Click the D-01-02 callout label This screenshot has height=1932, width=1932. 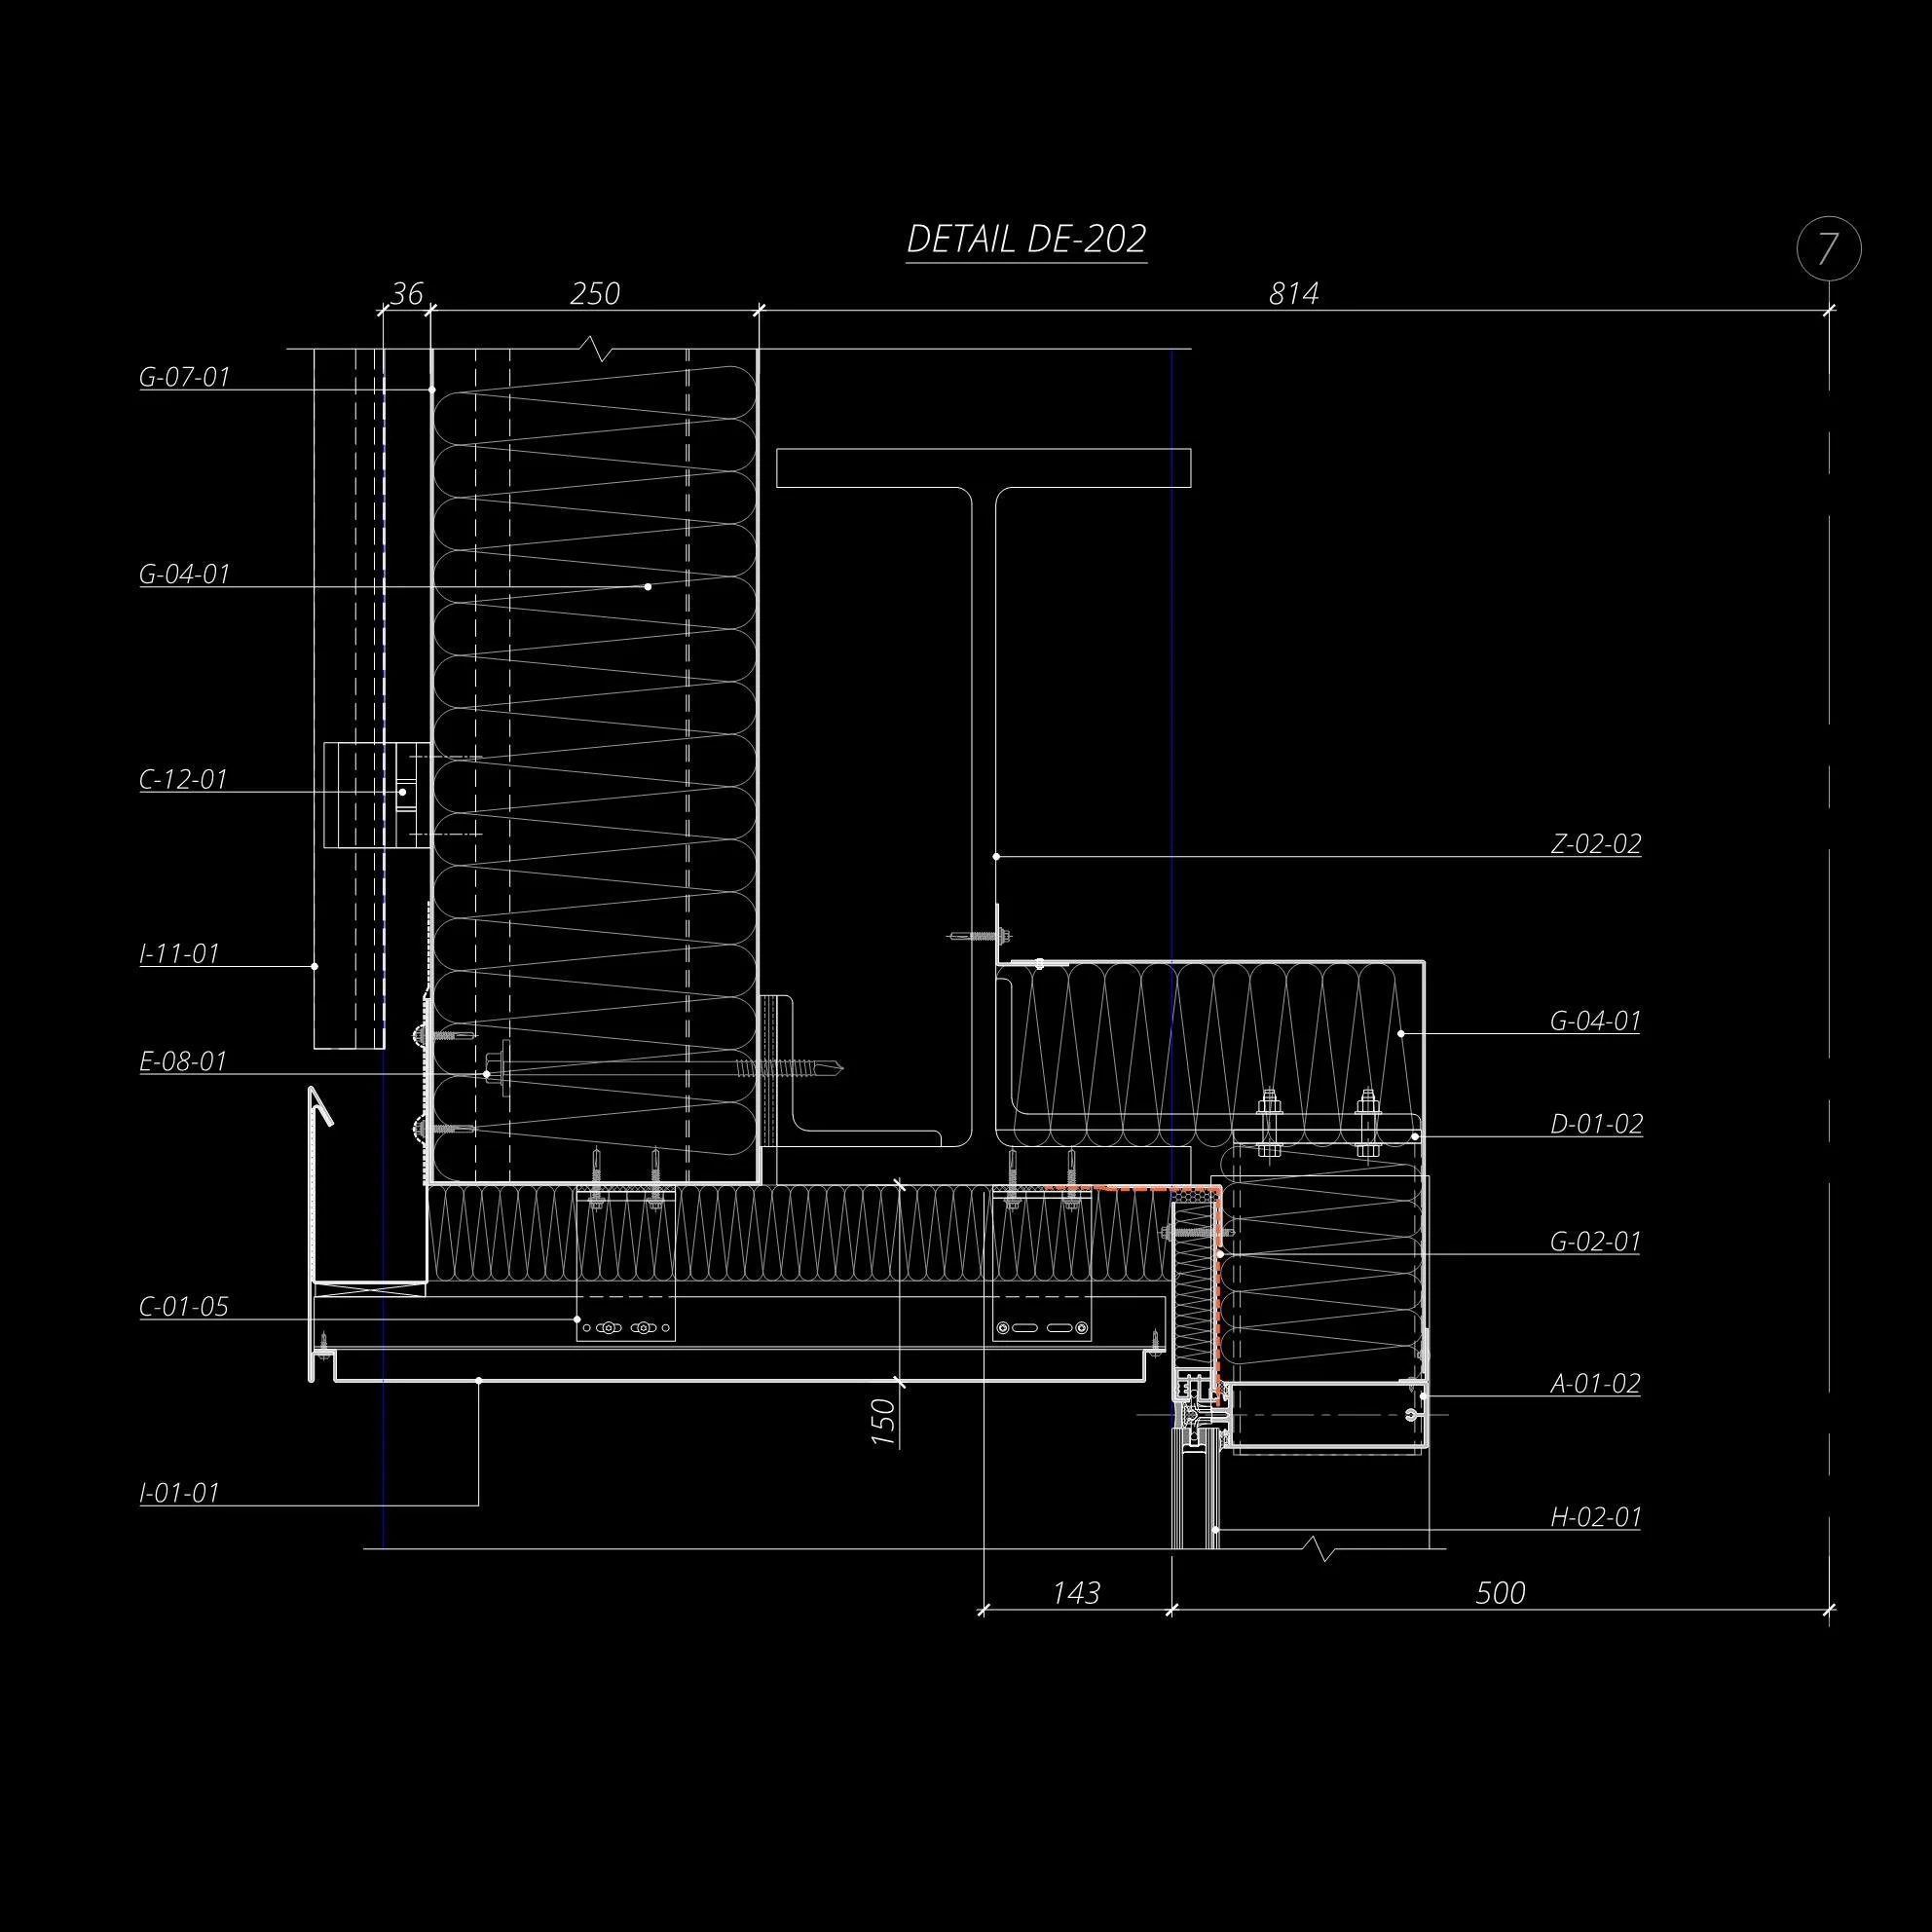coord(1596,1124)
